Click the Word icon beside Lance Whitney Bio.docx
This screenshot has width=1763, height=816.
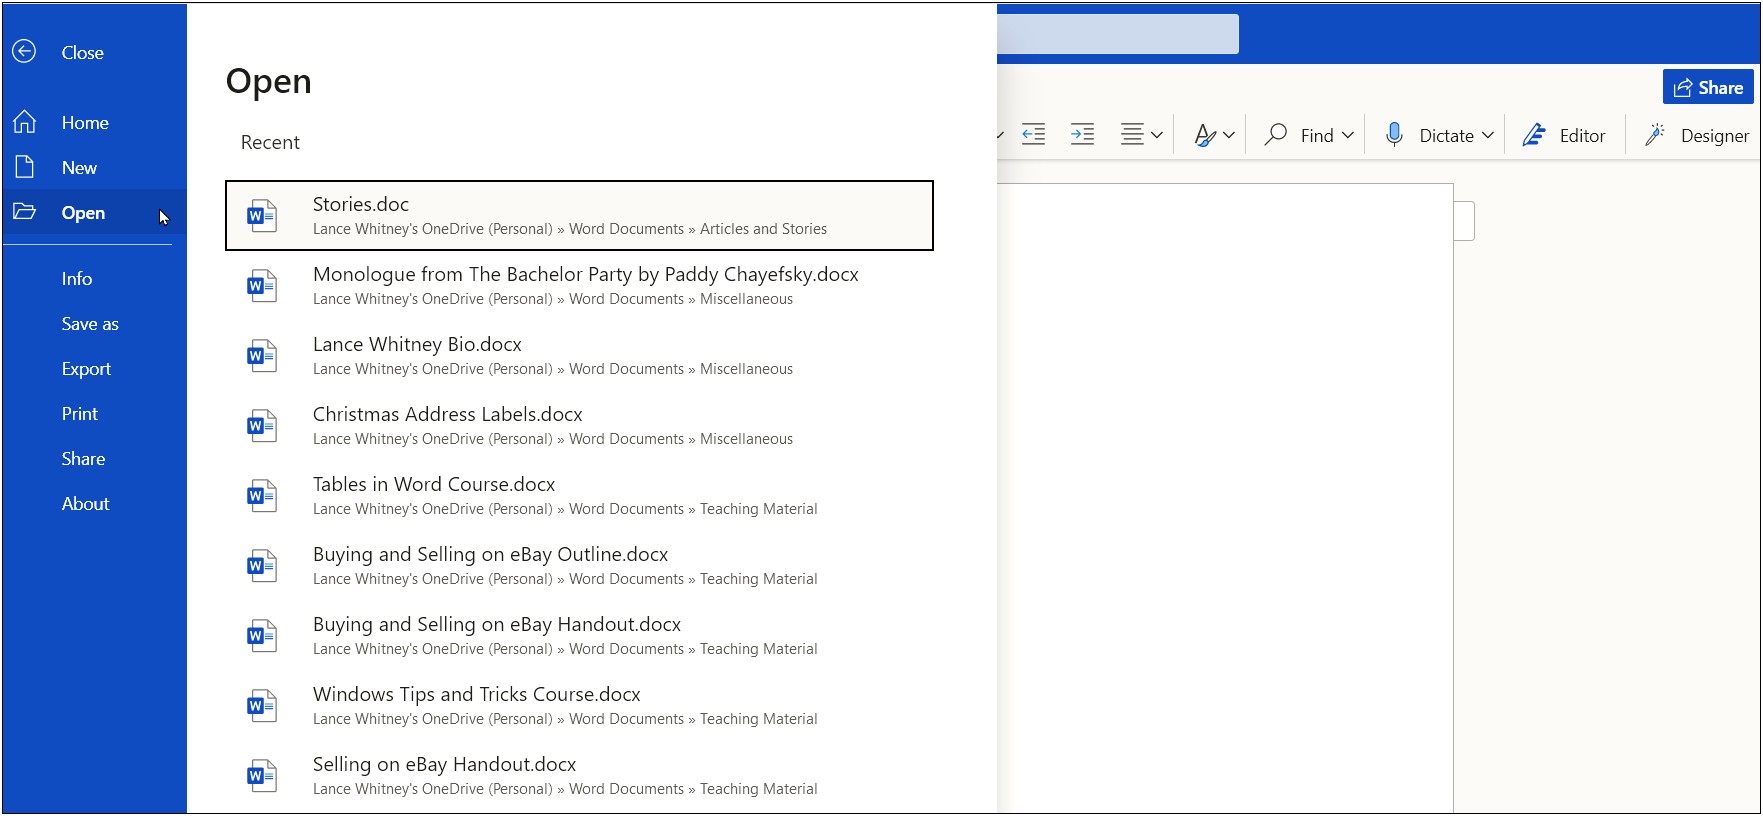click(x=262, y=355)
